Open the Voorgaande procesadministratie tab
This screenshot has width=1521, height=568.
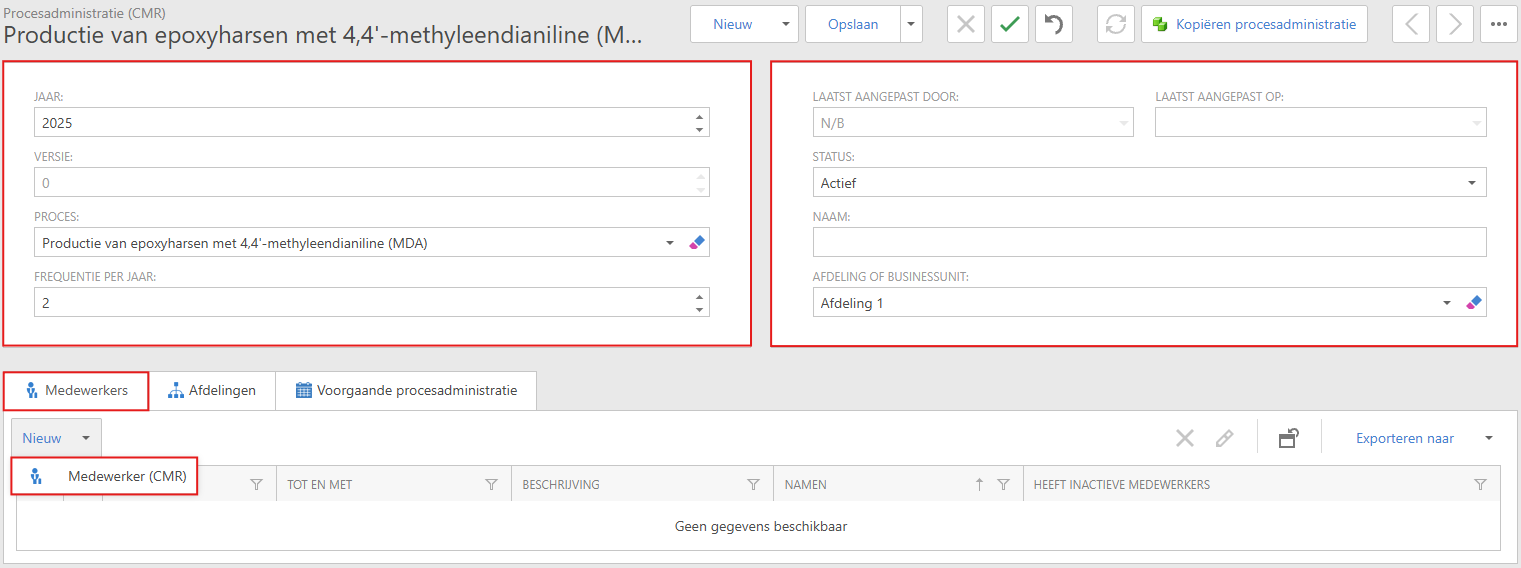[x=406, y=391]
